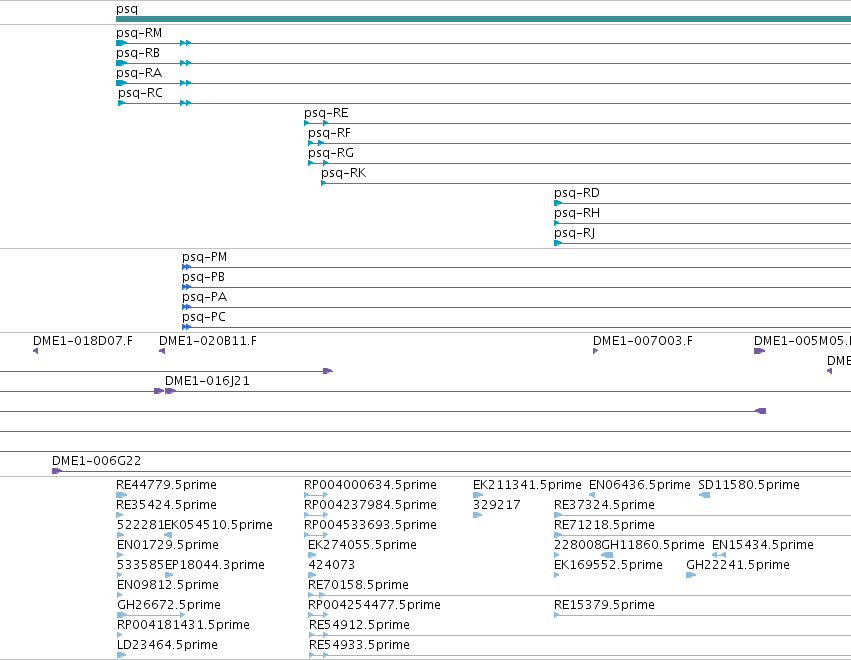Select the EK169552.5prime EST label
Screen dimensions: 851x660
click(608, 565)
